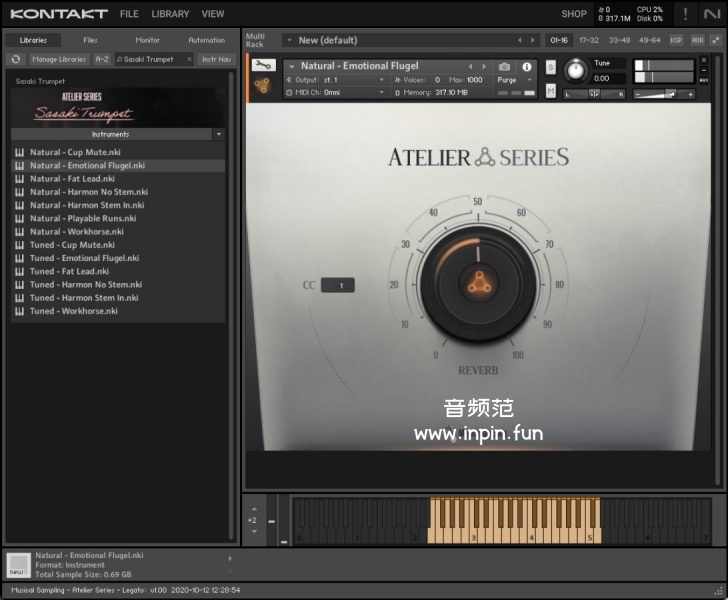Refresh the library browser

16,59
